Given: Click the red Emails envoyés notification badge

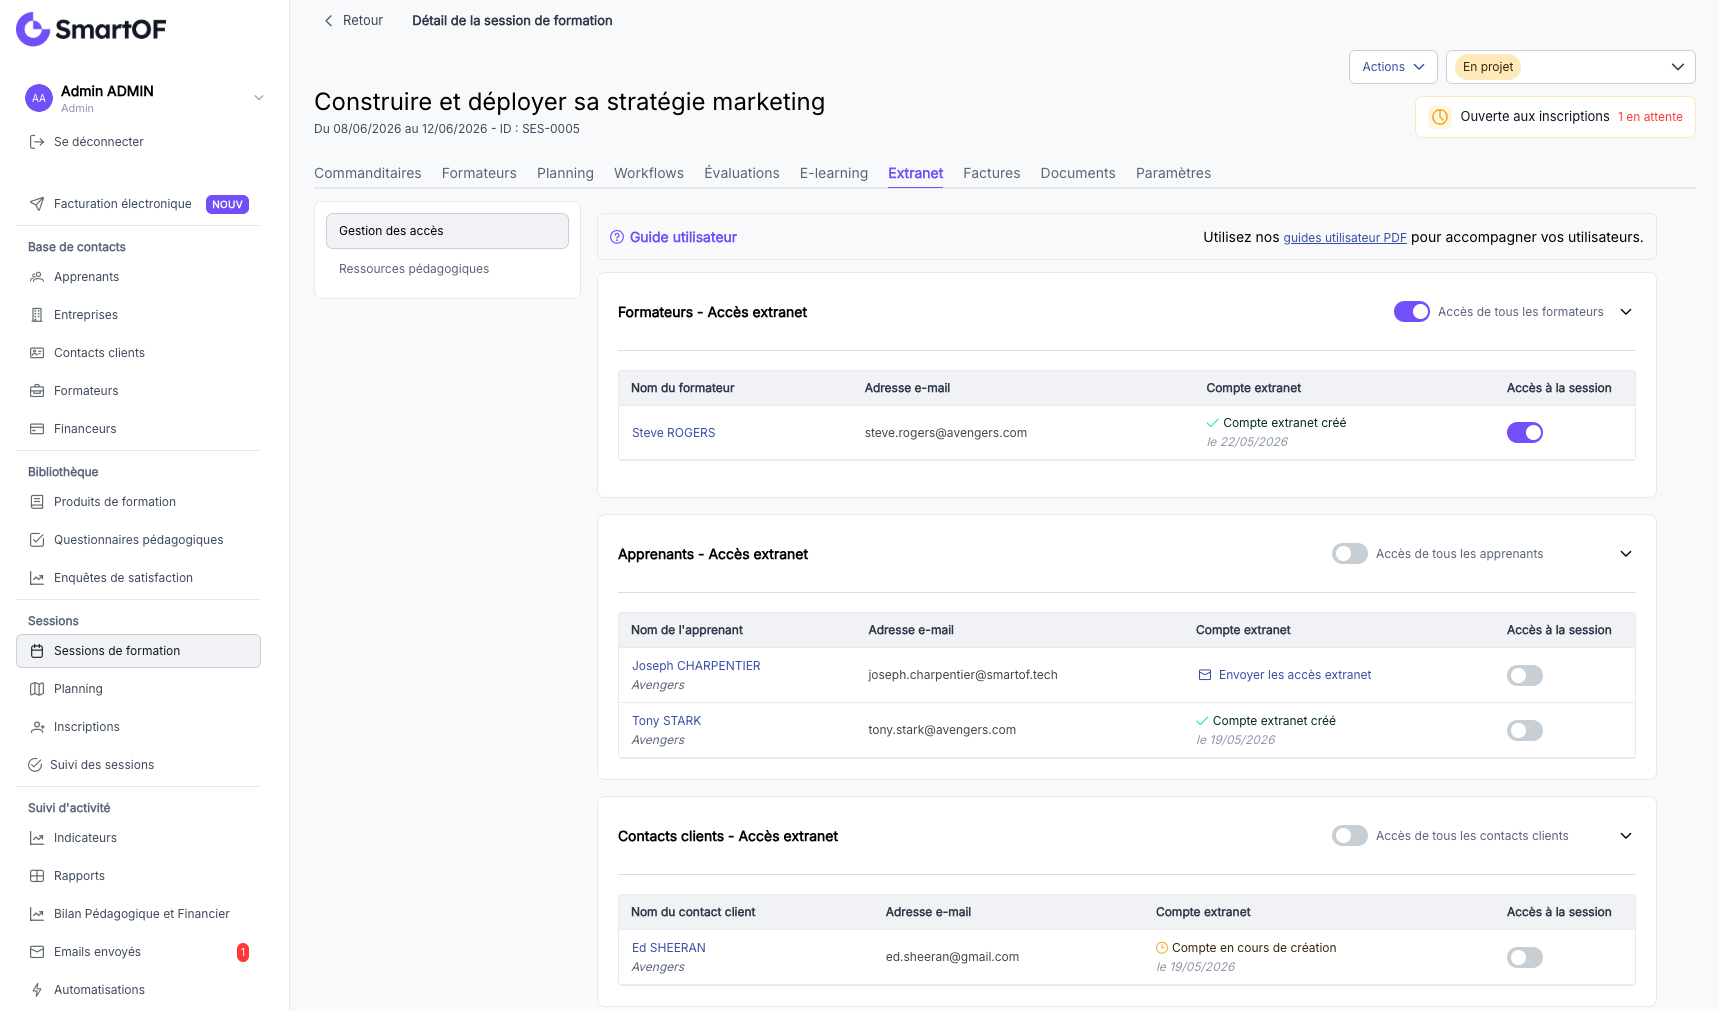Looking at the screenshot, I should (243, 952).
